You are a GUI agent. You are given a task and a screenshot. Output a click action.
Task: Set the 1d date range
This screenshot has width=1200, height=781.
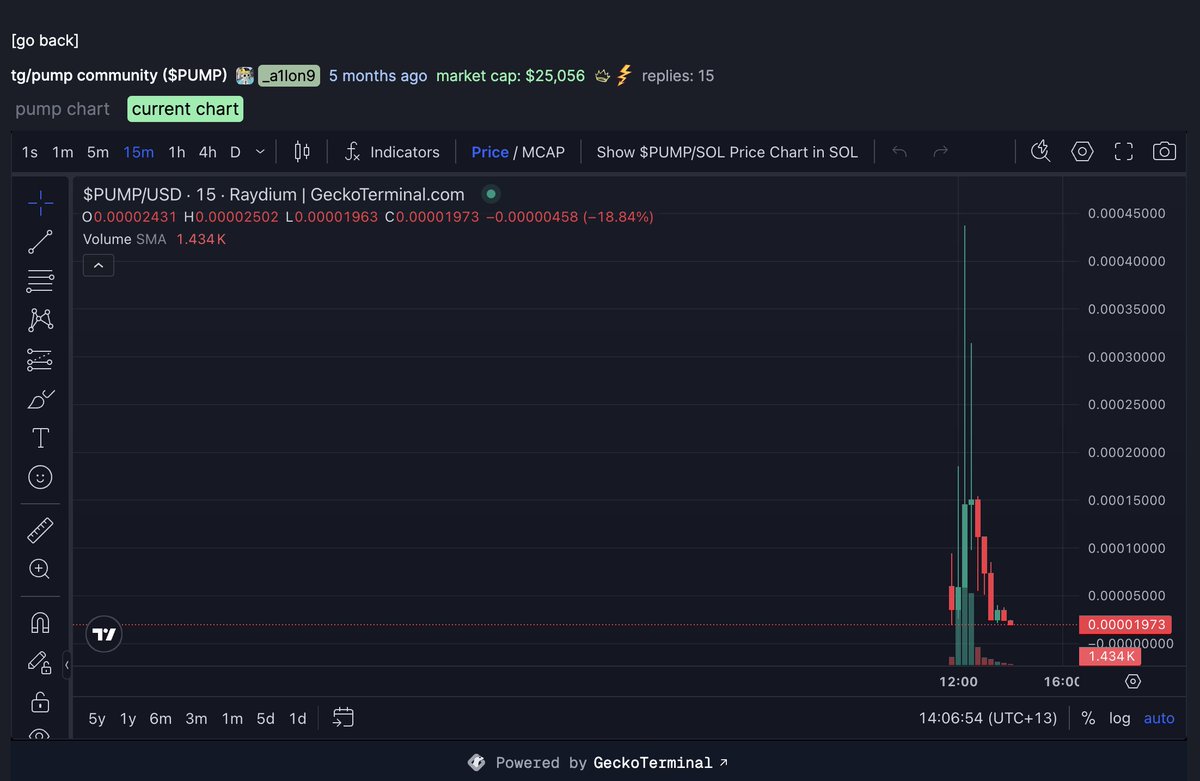click(x=297, y=718)
